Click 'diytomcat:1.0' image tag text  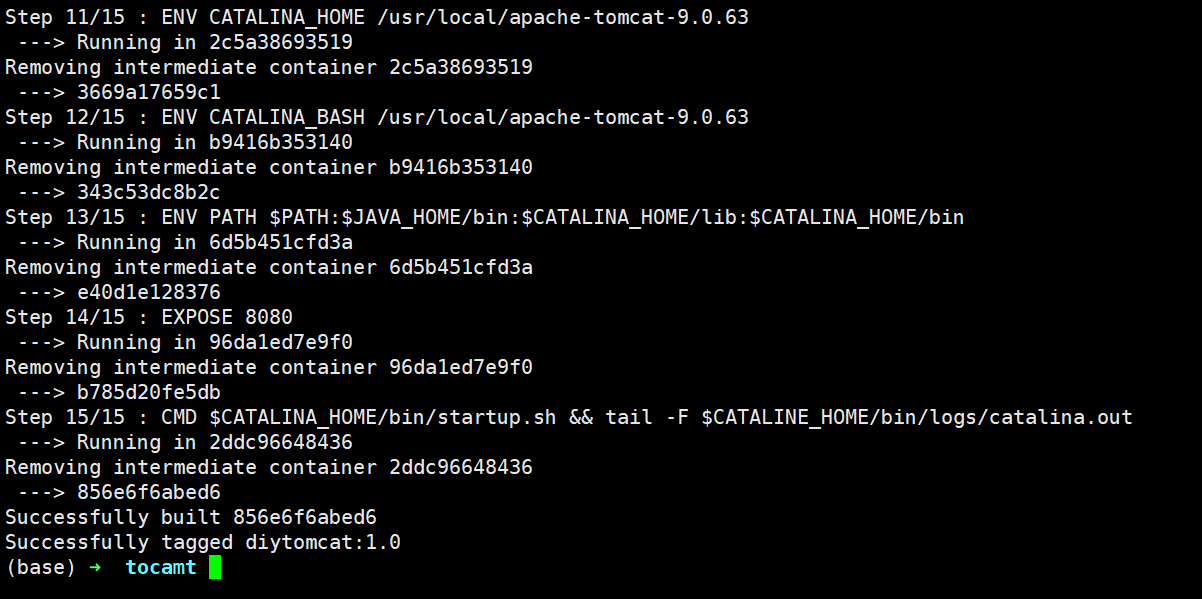click(x=323, y=543)
